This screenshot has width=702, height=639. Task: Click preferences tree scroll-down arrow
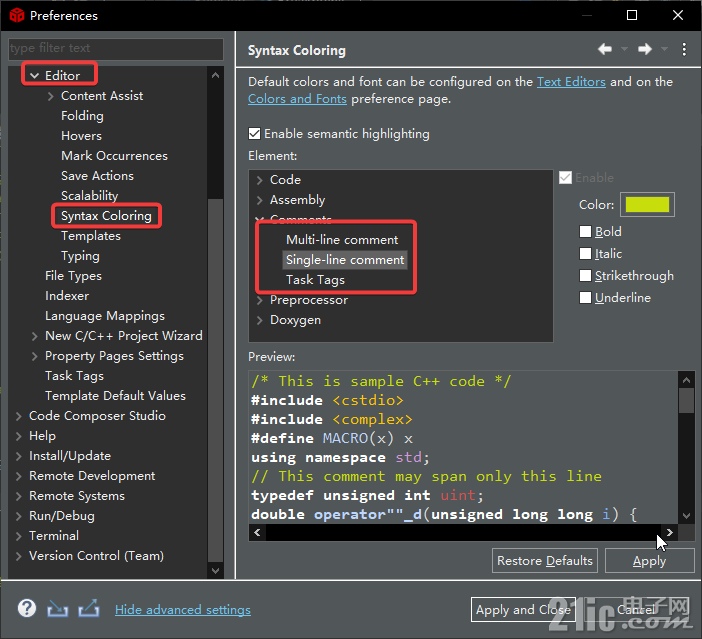point(215,570)
